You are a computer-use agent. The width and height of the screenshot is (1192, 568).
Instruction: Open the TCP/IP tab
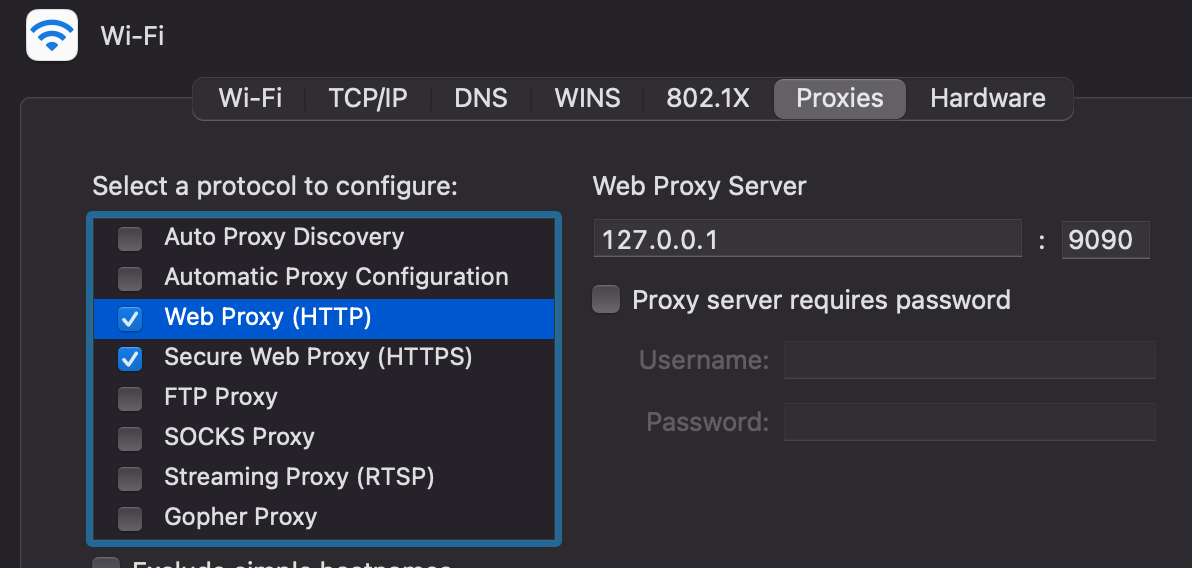[x=368, y=99]
